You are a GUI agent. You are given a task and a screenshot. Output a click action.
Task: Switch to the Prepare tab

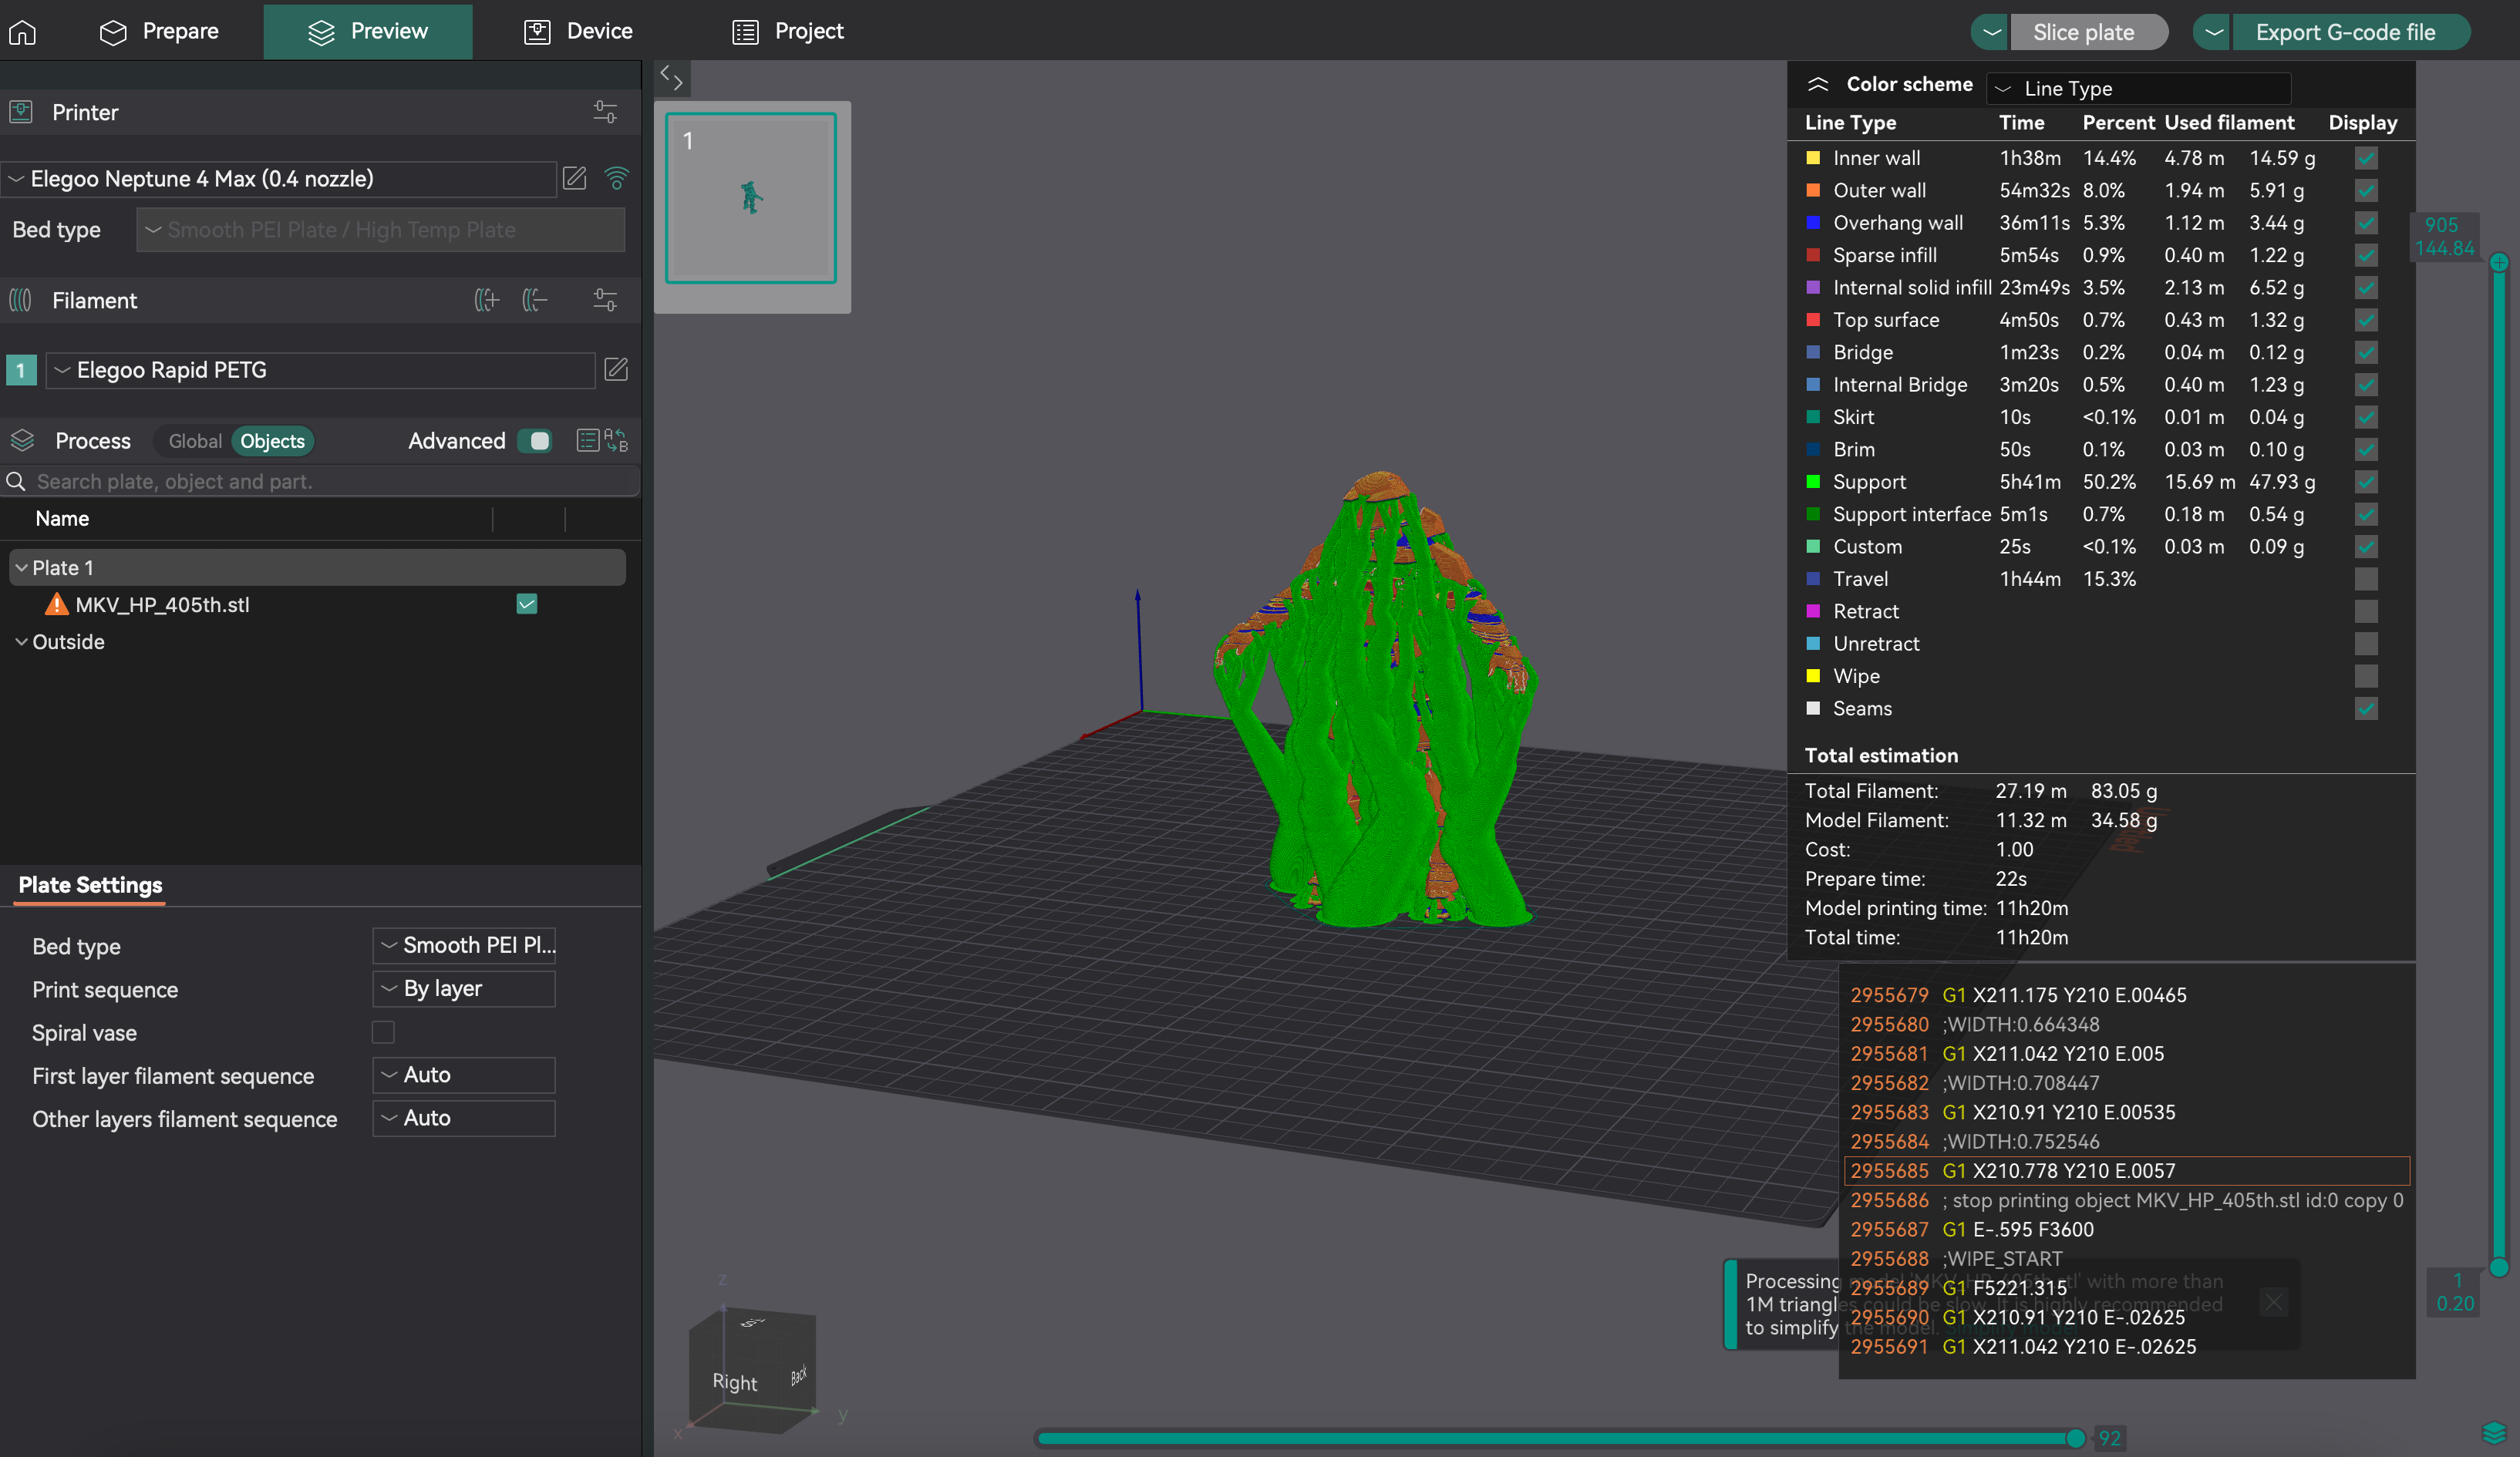(x=160, y=32)
